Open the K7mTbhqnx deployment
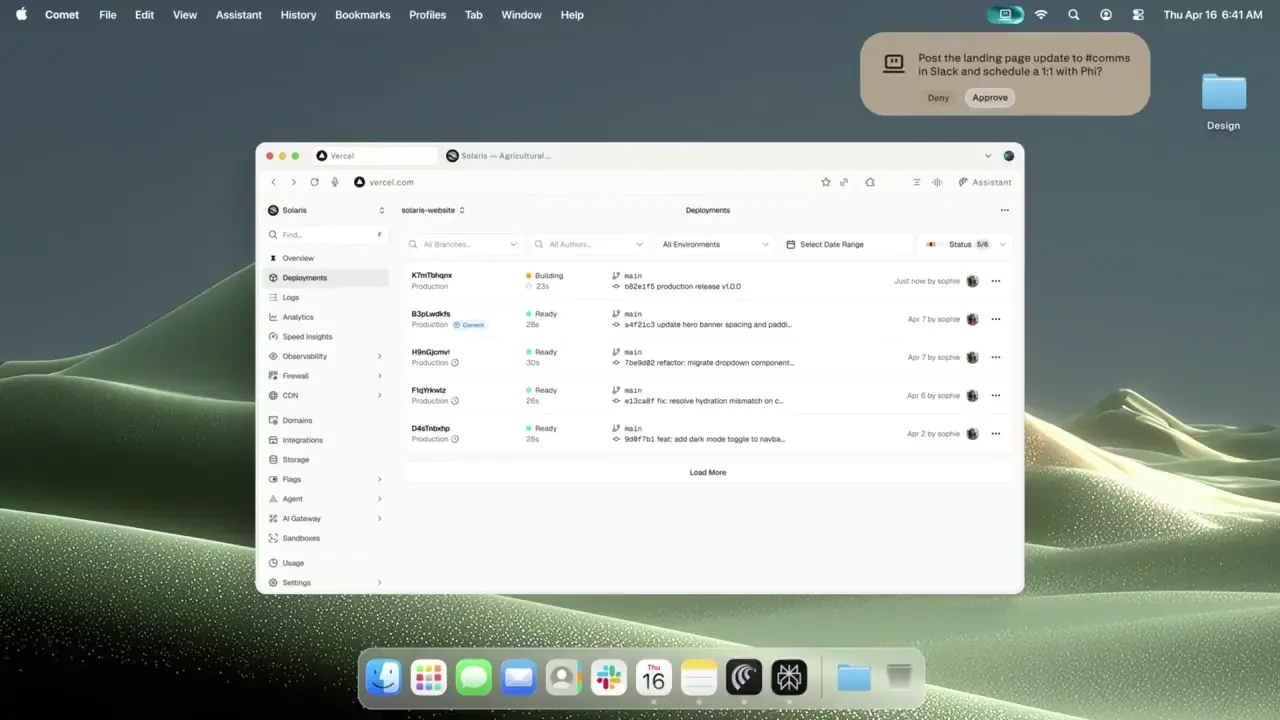The height and width of the screenshot is (720, 1280). click(x=432, y=275)
